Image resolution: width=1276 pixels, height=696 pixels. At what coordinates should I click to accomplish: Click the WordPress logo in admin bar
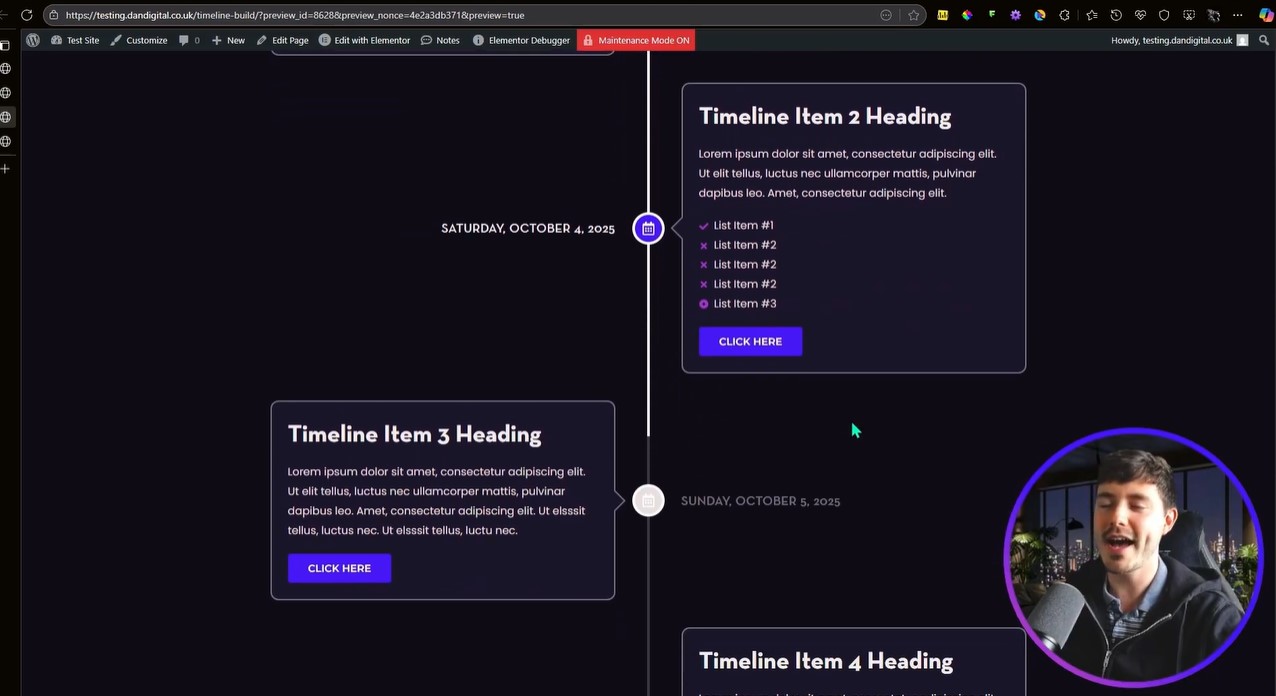tap(33, 40)
